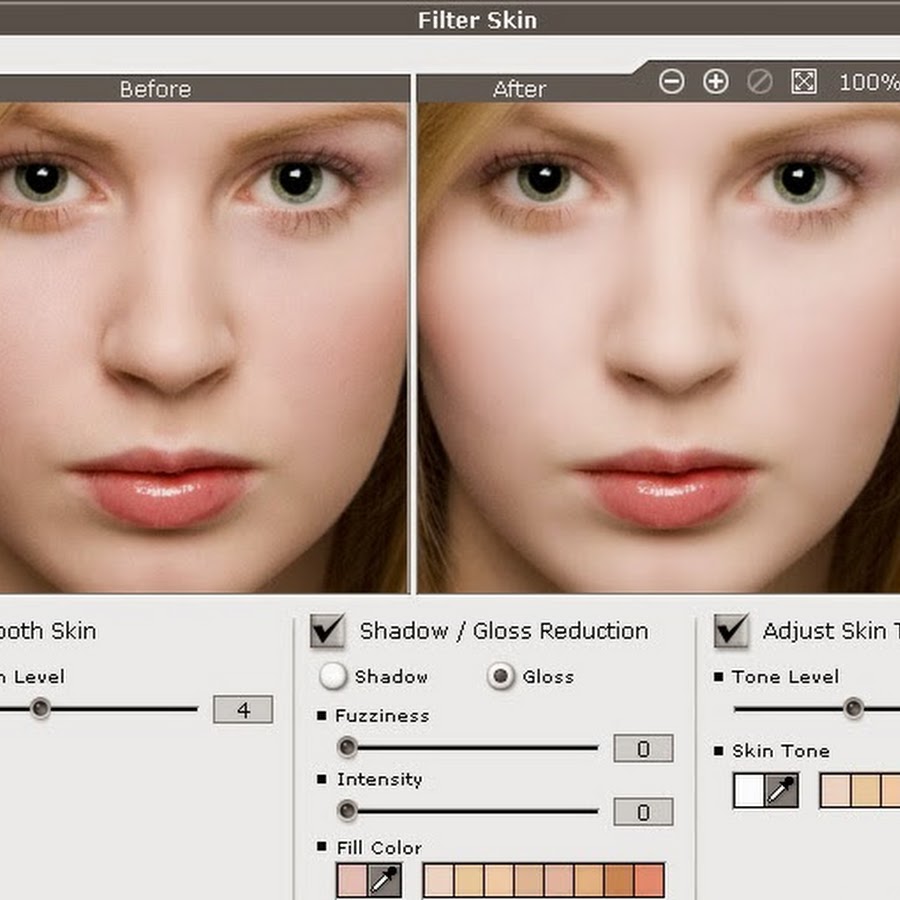Select the Gloss radio button
Image resolution: width=900 pixels, height=900 pixels.
pyautogui.click(x=501, y=676)
